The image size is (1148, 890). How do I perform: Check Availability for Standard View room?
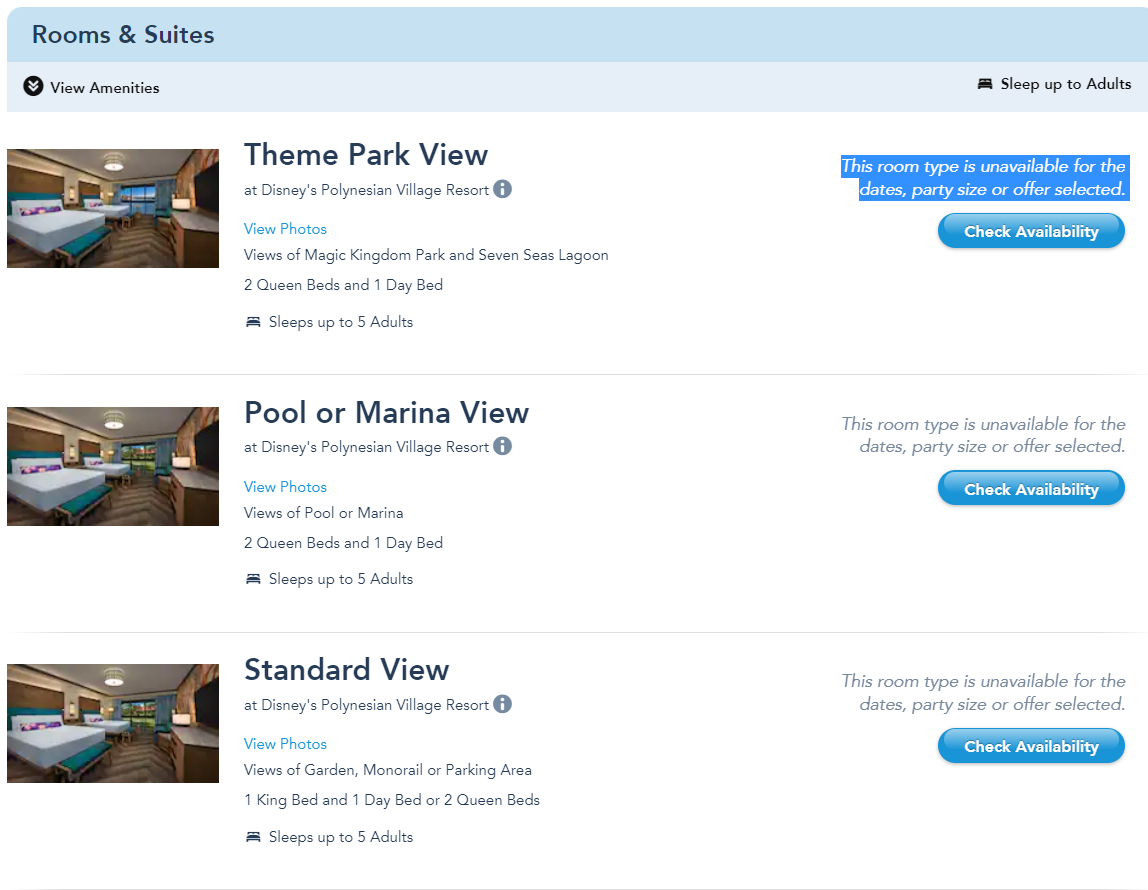[1031, 747]
